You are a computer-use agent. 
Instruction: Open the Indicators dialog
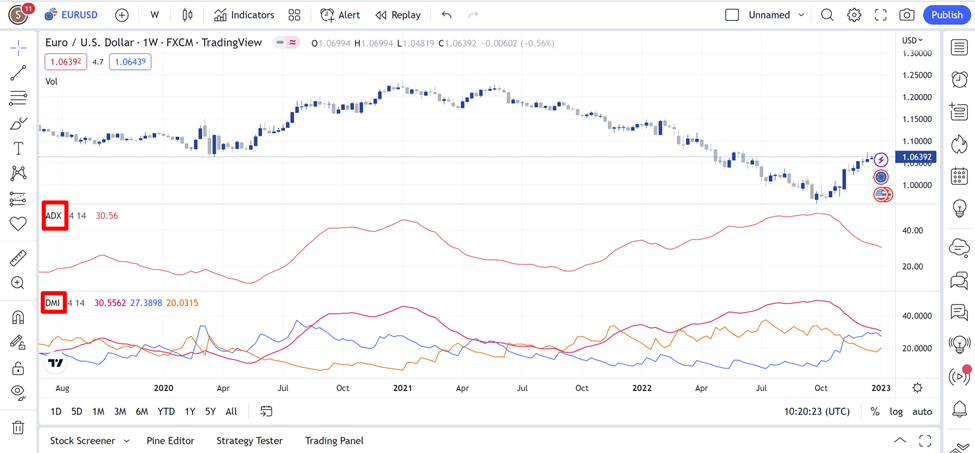tap(244, 14)
